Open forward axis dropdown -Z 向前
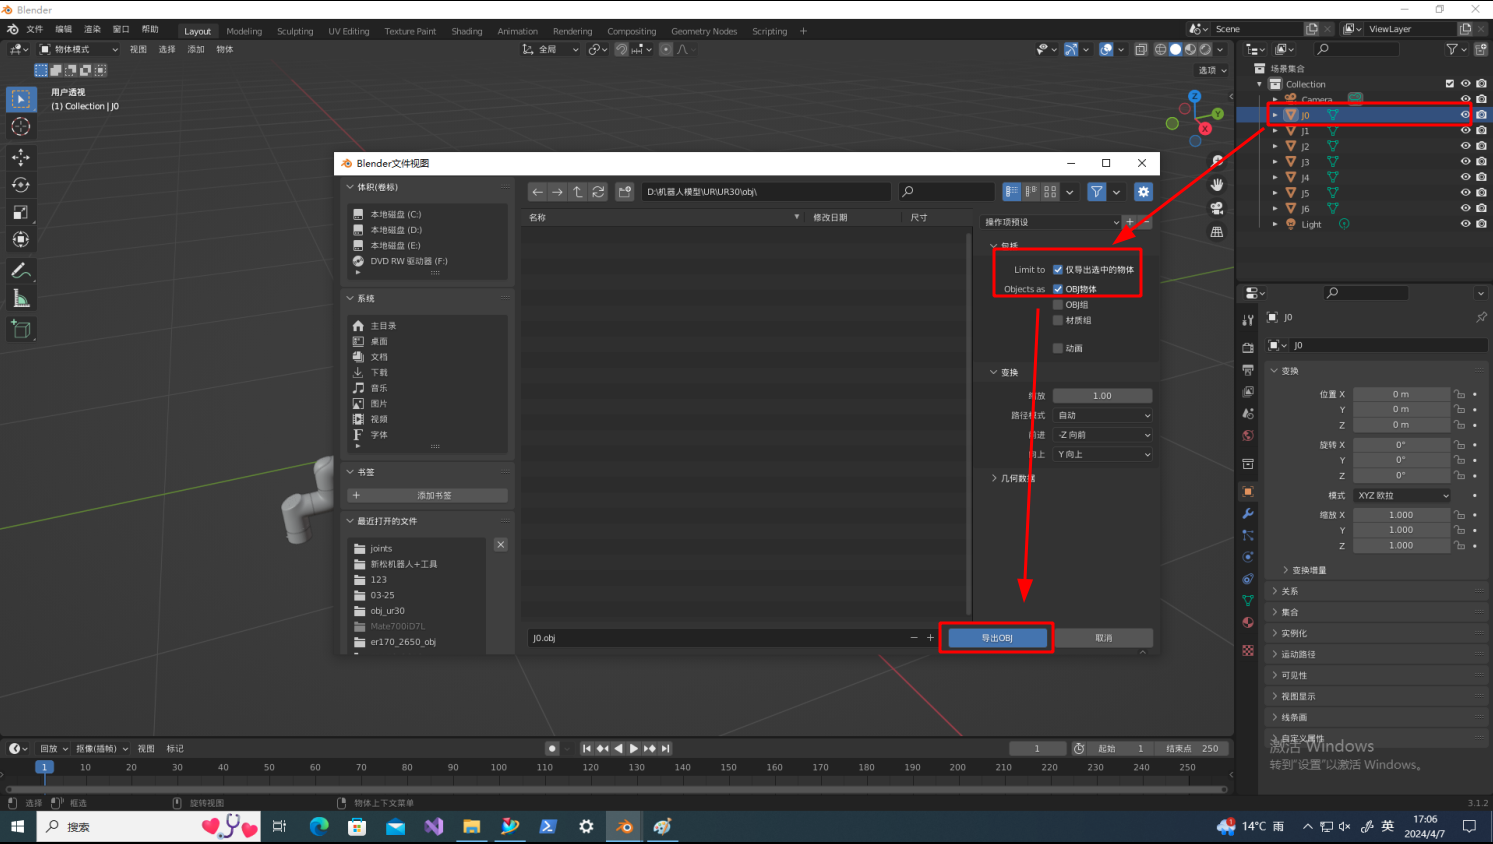The height and width of the screenshot is (844, 1493). pos(1103,435)
